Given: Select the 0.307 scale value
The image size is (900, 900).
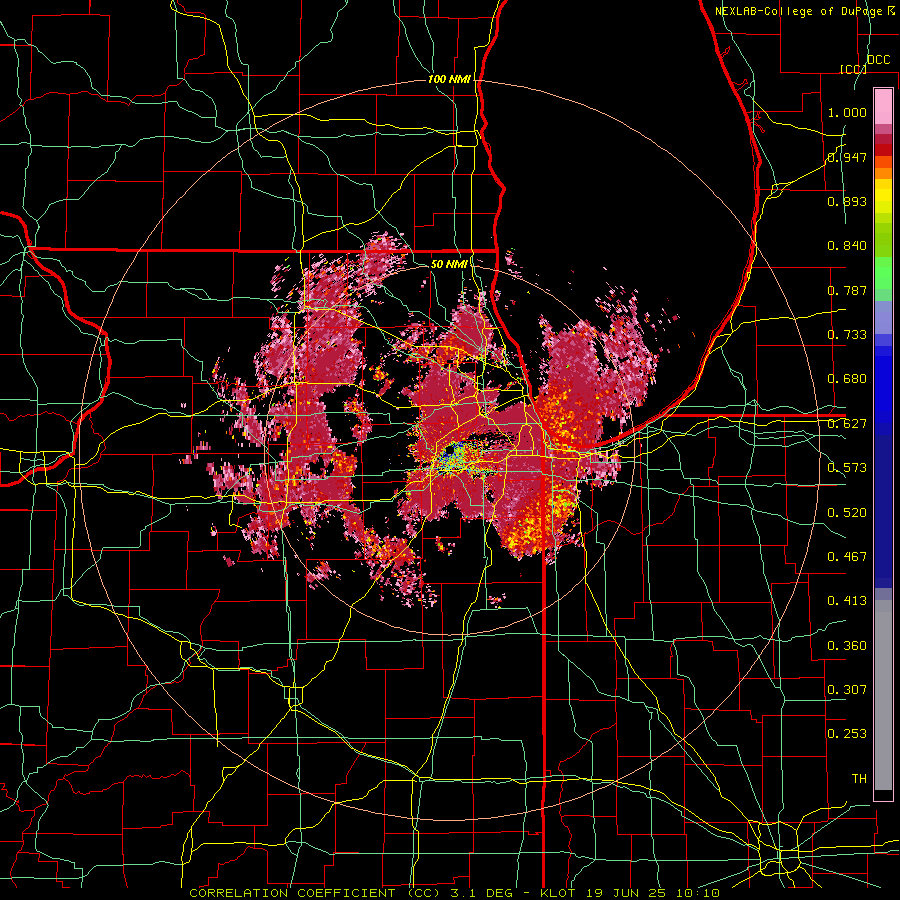Looking at the screenshot, I should [x=847, y=689].
